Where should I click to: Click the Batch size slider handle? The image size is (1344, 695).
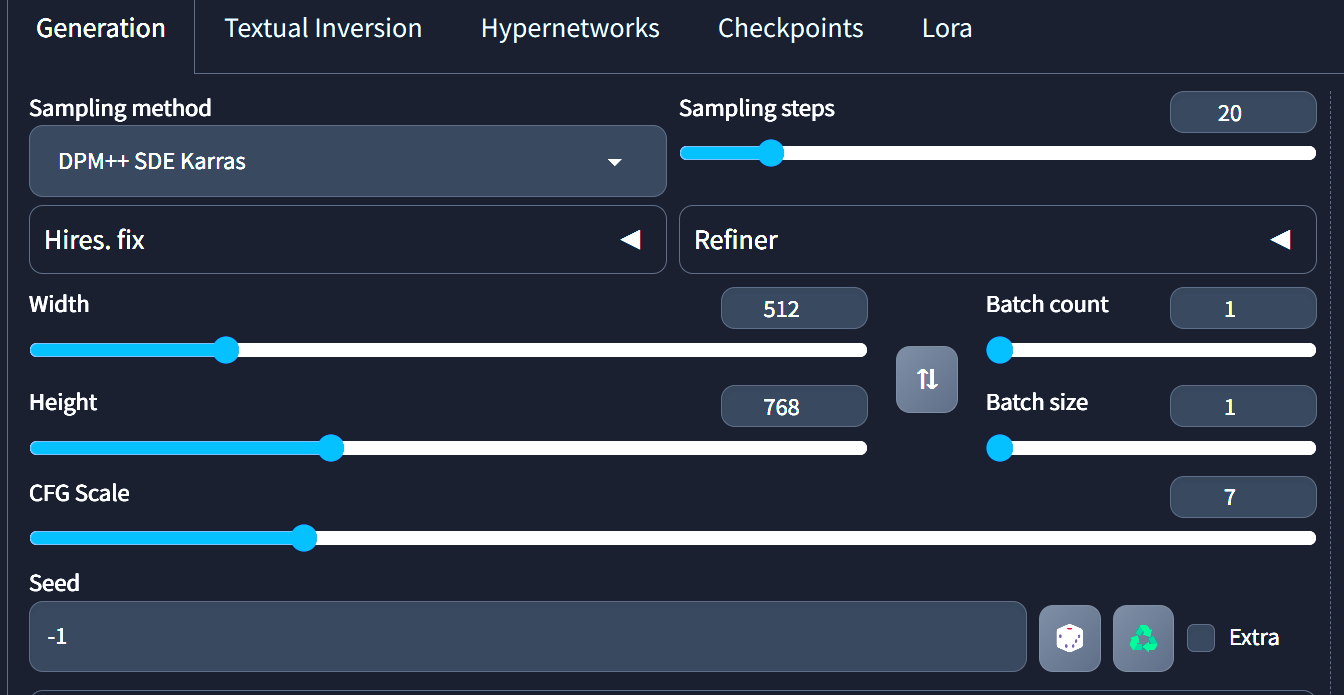(999, 448)
